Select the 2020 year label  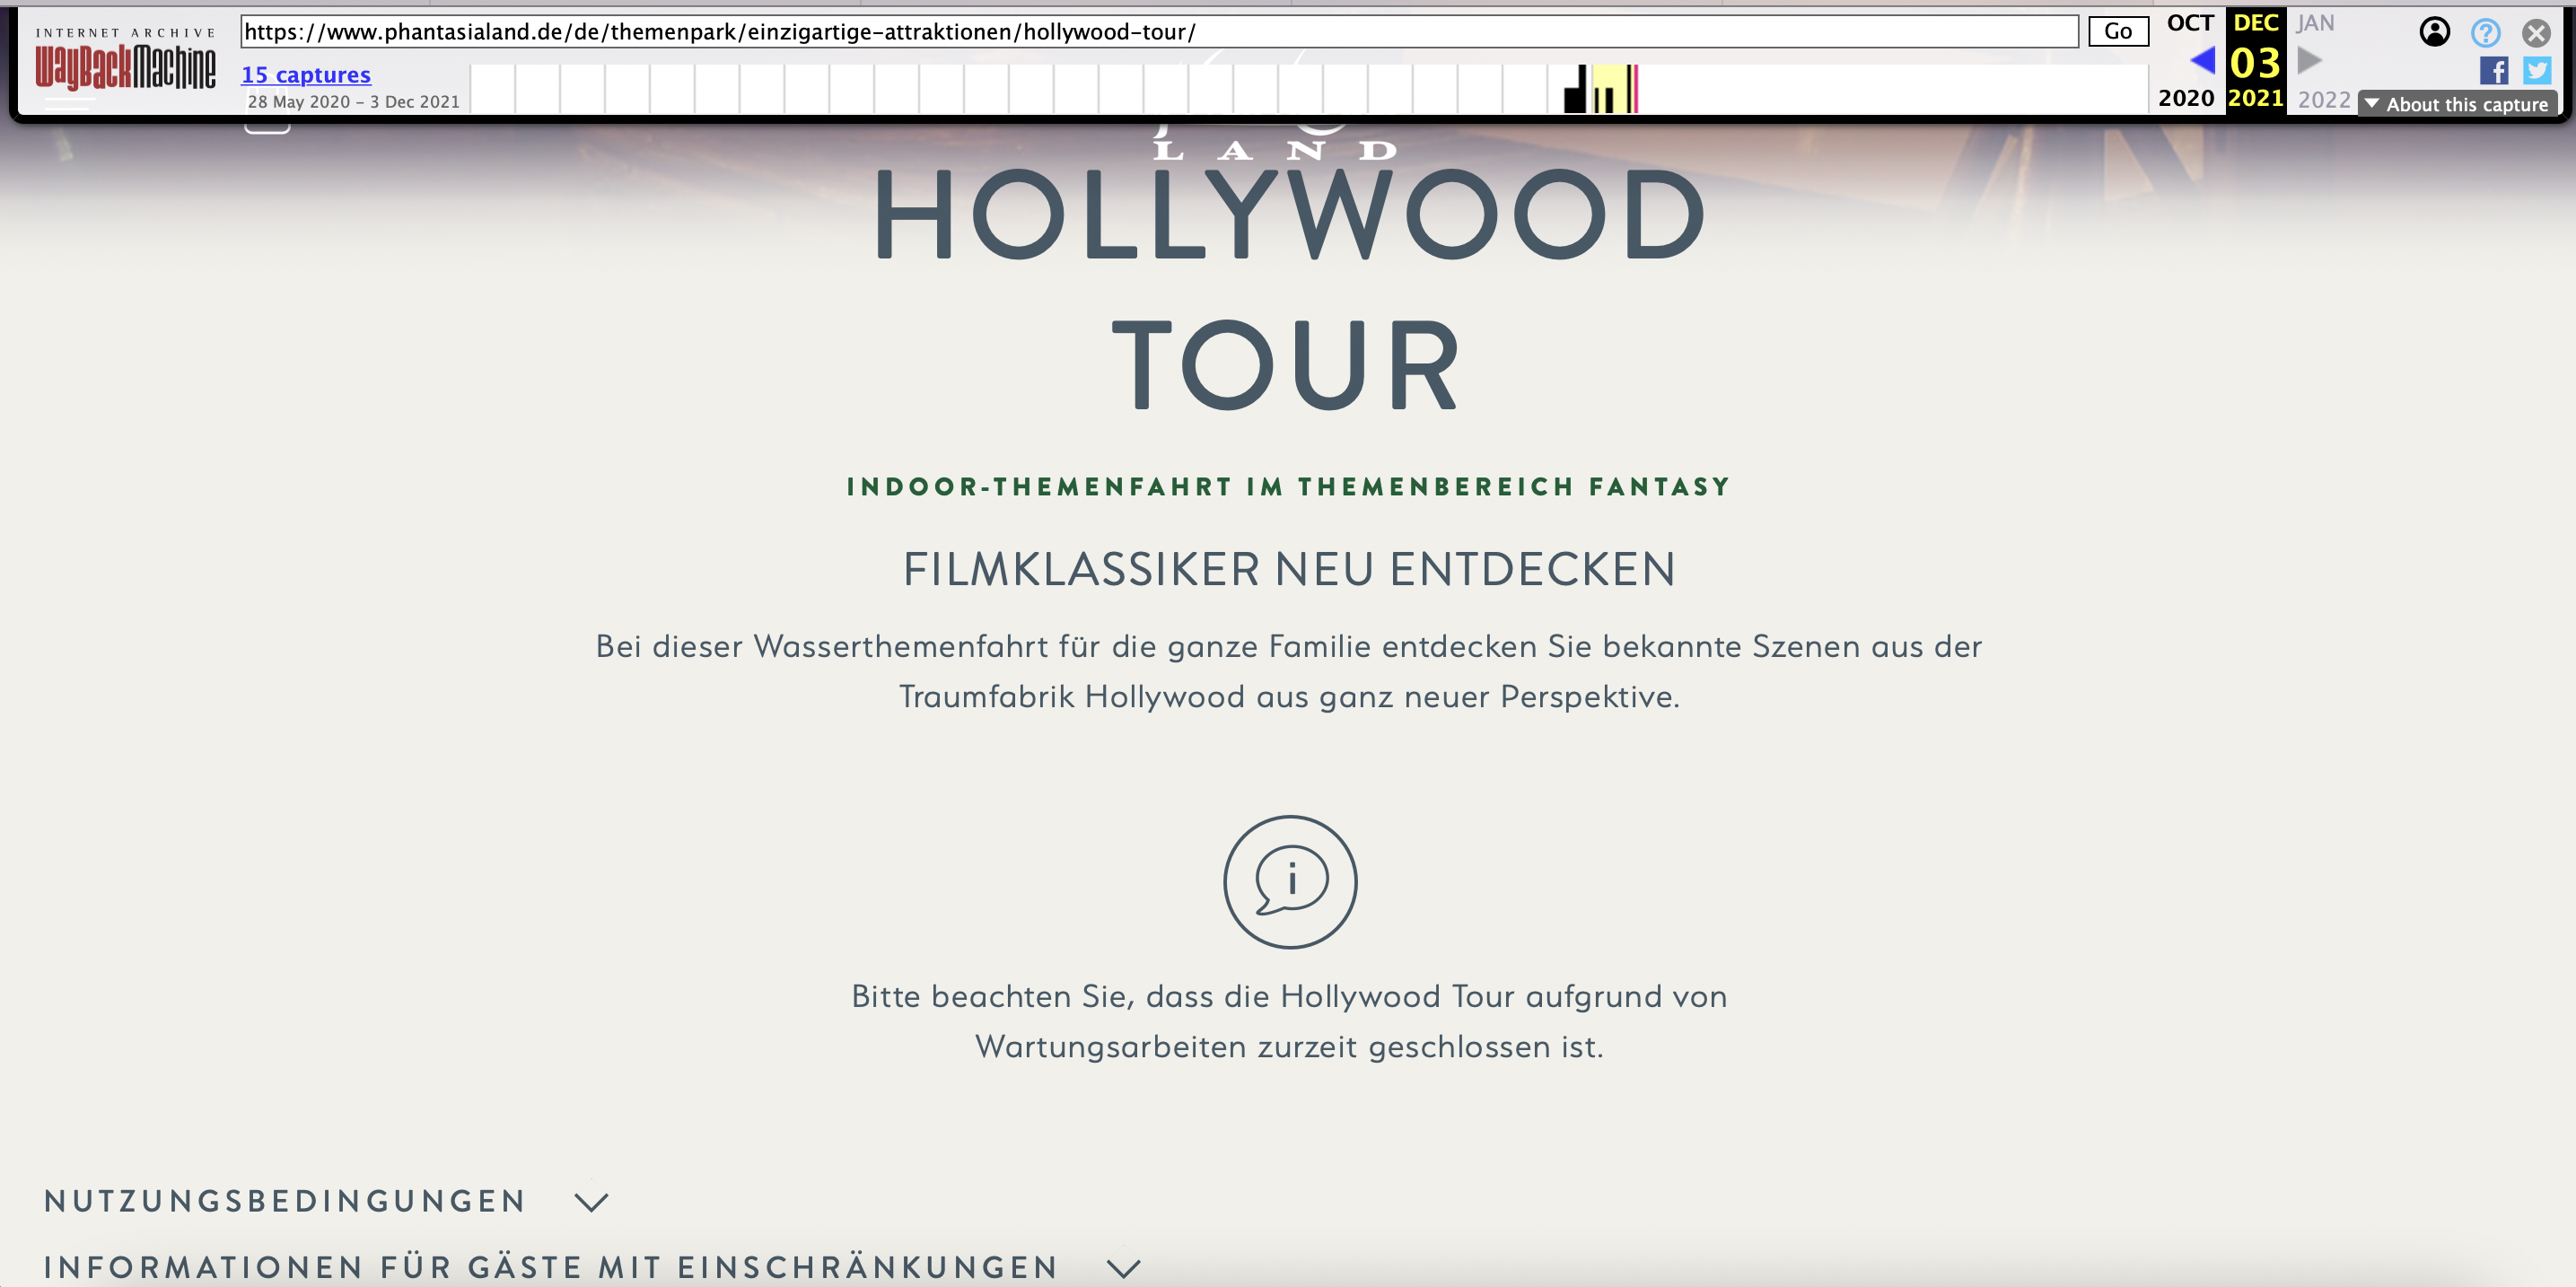coord(2186,98)
